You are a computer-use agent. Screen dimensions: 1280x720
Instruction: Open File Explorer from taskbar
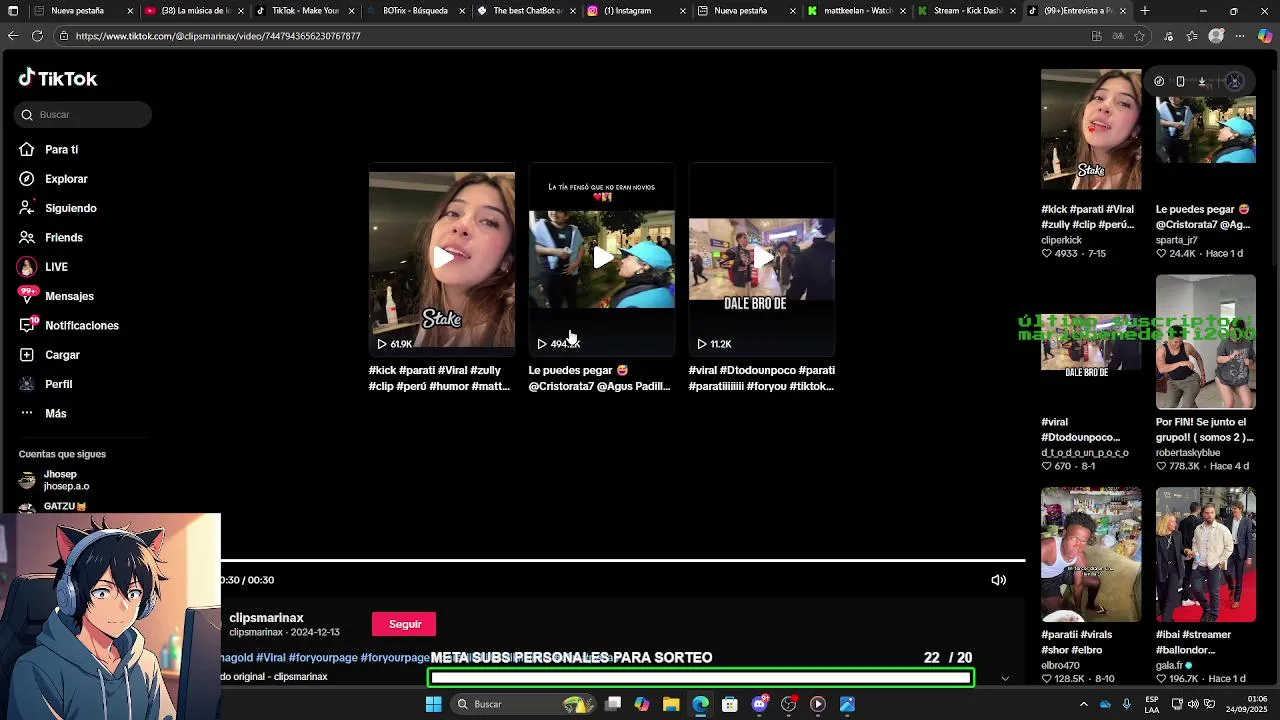tap(671, 704)
